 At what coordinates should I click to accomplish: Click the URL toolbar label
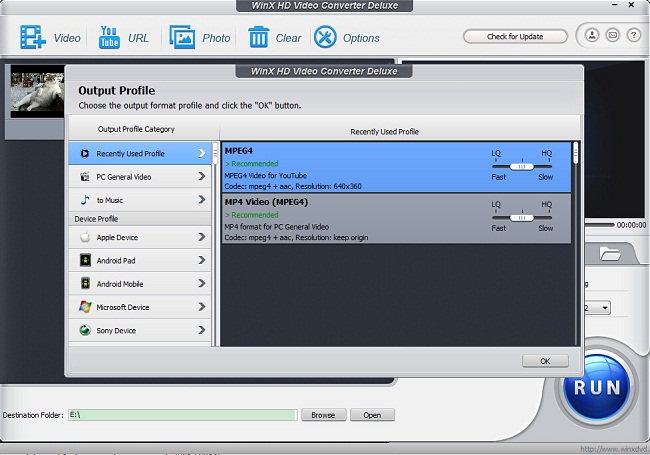[x=138, y=38]
